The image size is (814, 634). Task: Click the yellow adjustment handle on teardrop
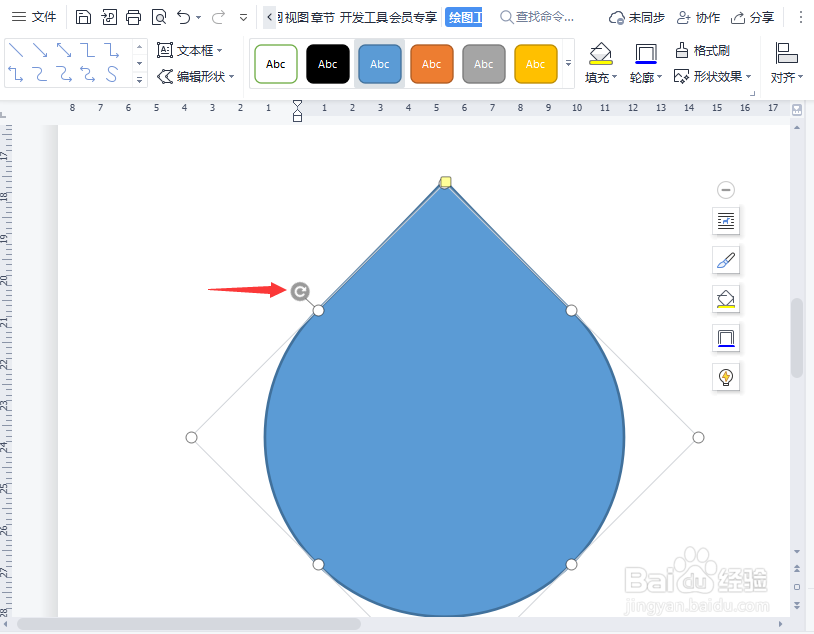coord(445,182)
